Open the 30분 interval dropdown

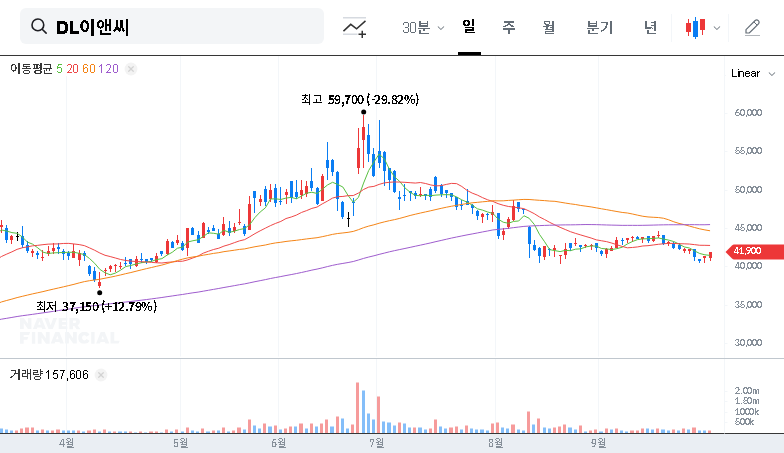coord(423,28)
